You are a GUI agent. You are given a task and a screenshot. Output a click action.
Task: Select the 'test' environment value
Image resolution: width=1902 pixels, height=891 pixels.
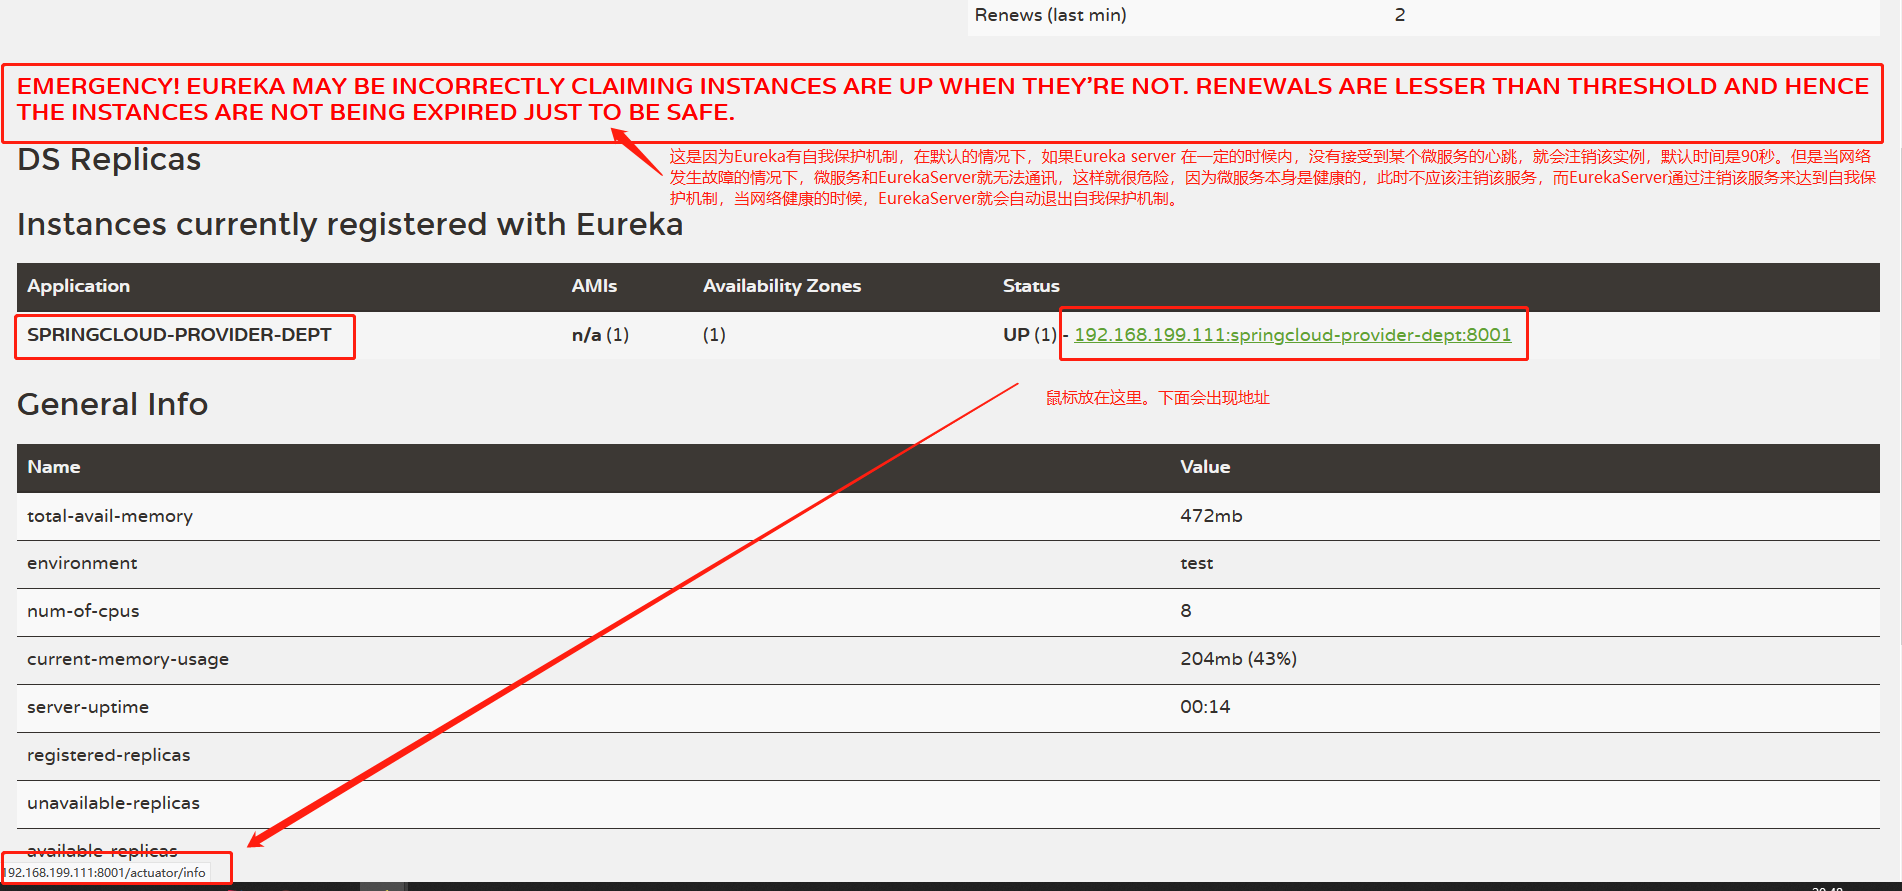[x=1197, y=563]
